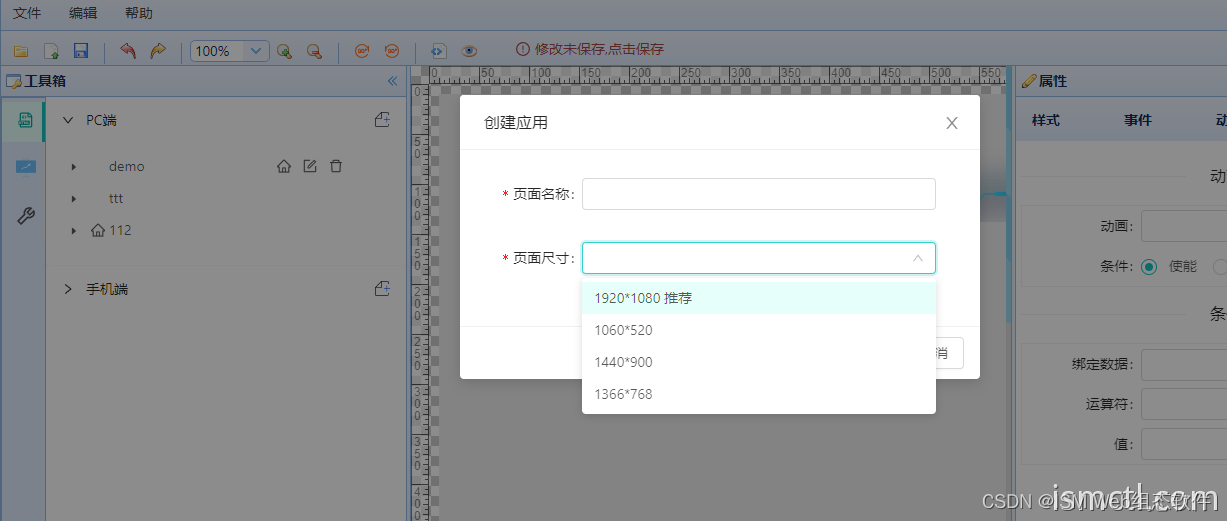Select the pages sidebar tab icon

pyautogui.click(x=24, y=121)
